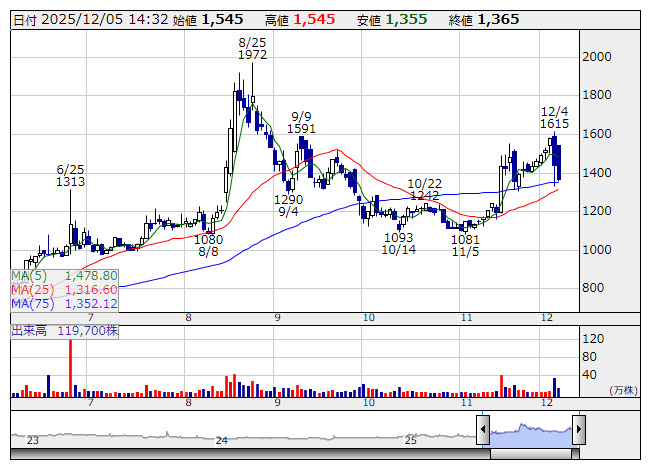Image resolution: width=653 pixels, height=470 pixels.
Task: Click the right range handle arrow in navigator
Action: click(x=577, y=431)
